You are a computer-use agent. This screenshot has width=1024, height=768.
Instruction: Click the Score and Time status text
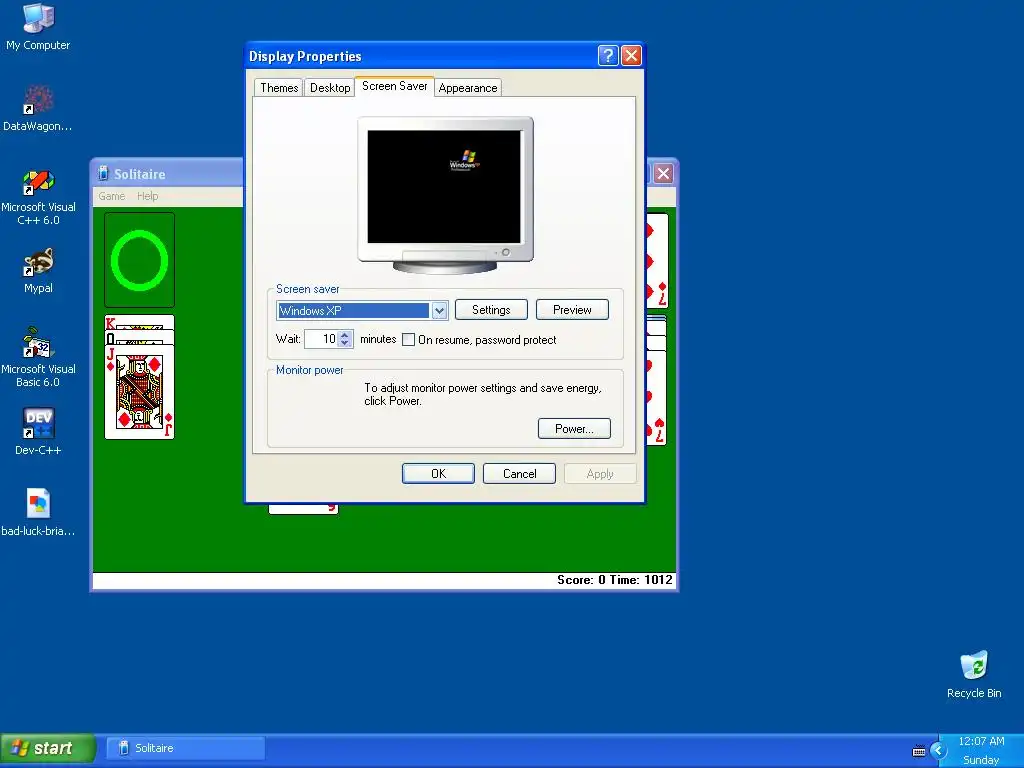(615, 580)
